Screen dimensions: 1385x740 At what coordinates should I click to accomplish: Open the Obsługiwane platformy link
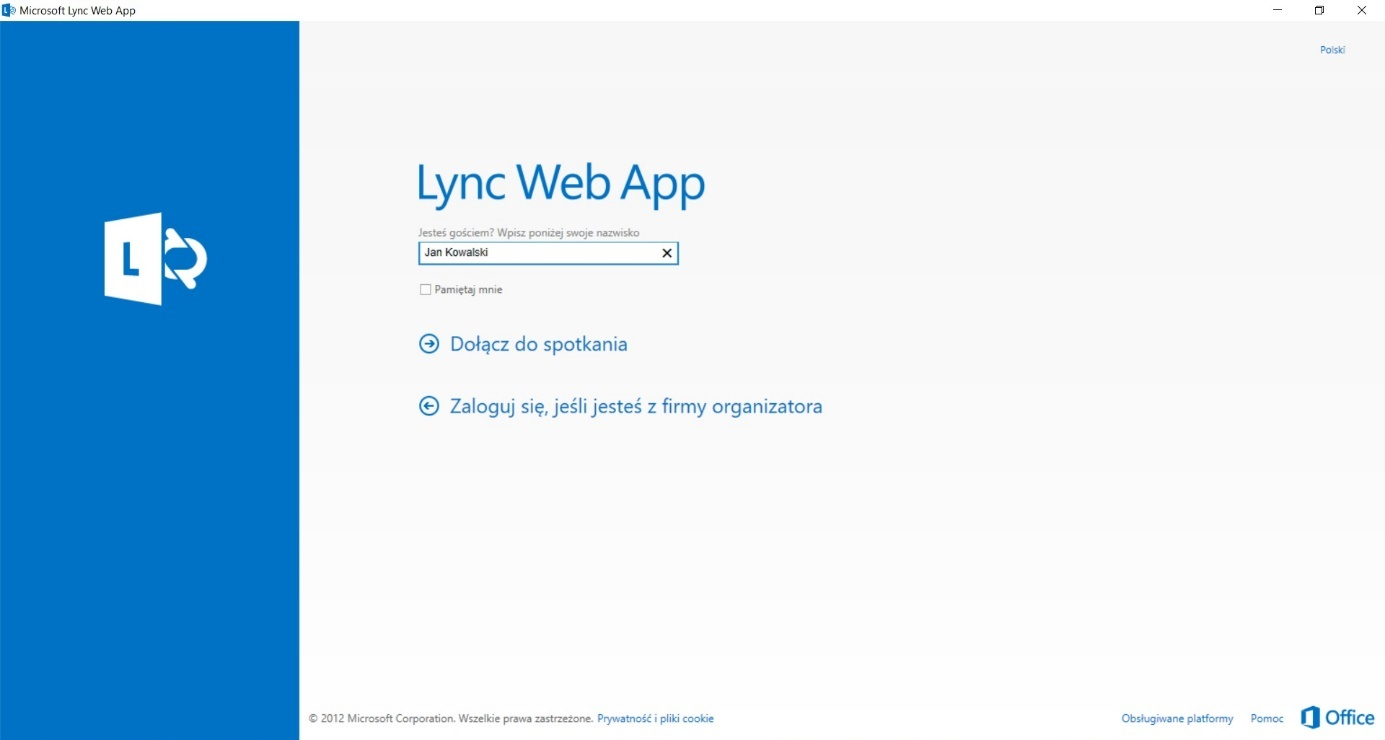pos(1177,719)
